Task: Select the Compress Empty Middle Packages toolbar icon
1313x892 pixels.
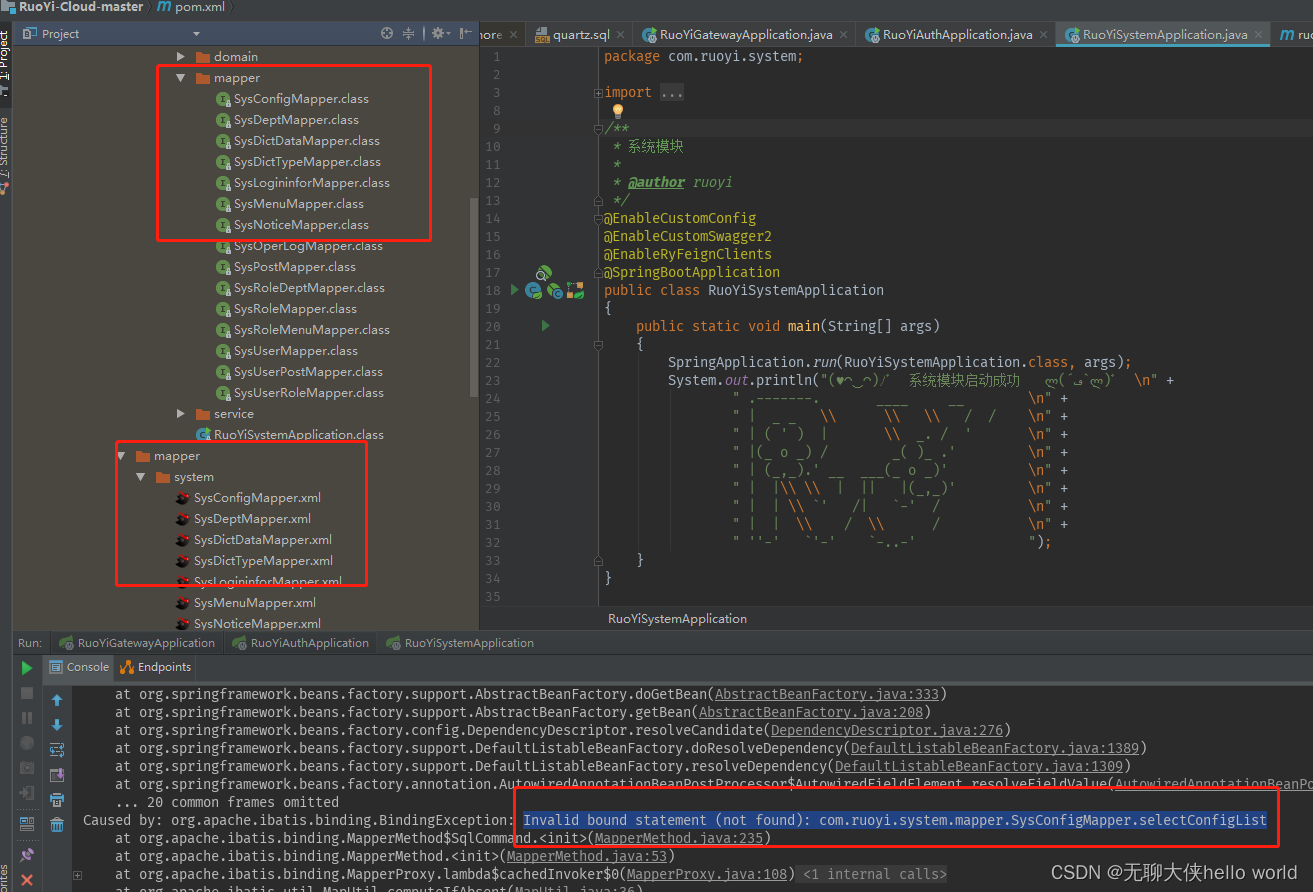Action: [x=408, y=33]
